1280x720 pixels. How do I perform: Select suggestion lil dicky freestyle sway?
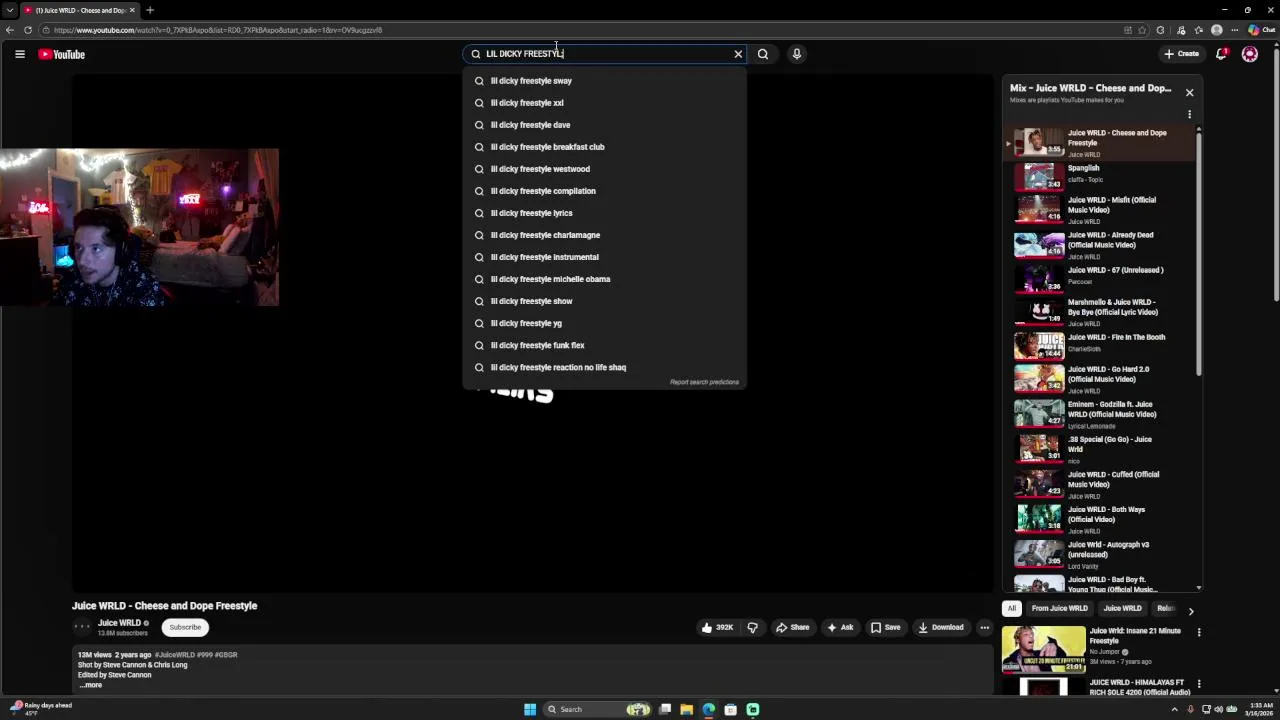[x=604, y=81]
